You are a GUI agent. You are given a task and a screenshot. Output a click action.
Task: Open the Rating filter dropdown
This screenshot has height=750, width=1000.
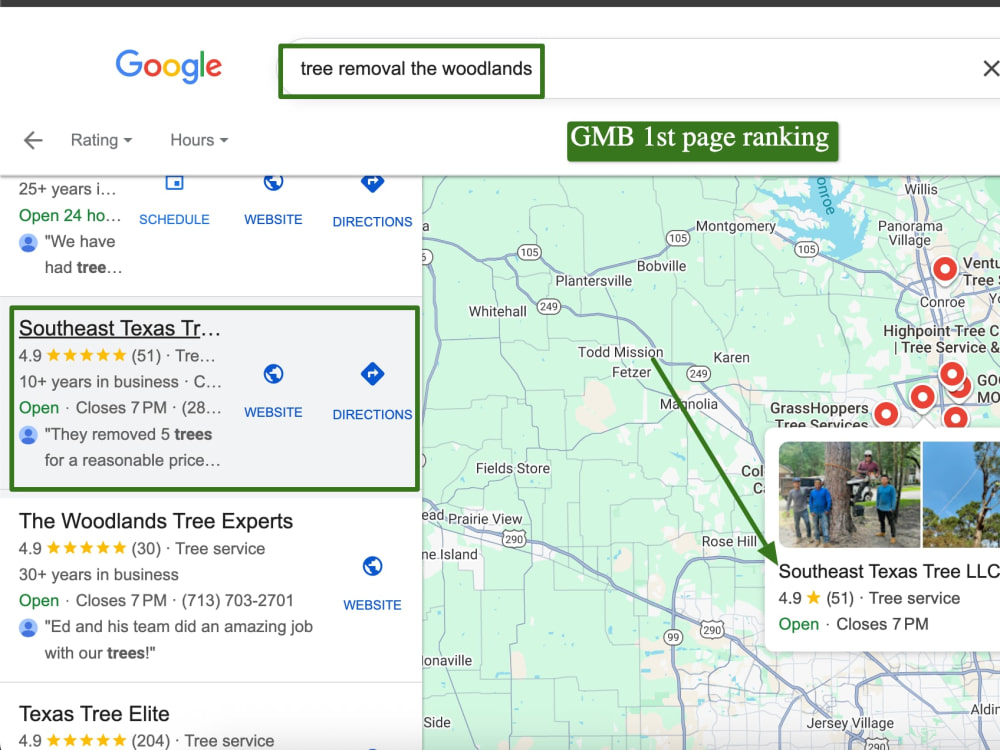[x=101, y=140]
